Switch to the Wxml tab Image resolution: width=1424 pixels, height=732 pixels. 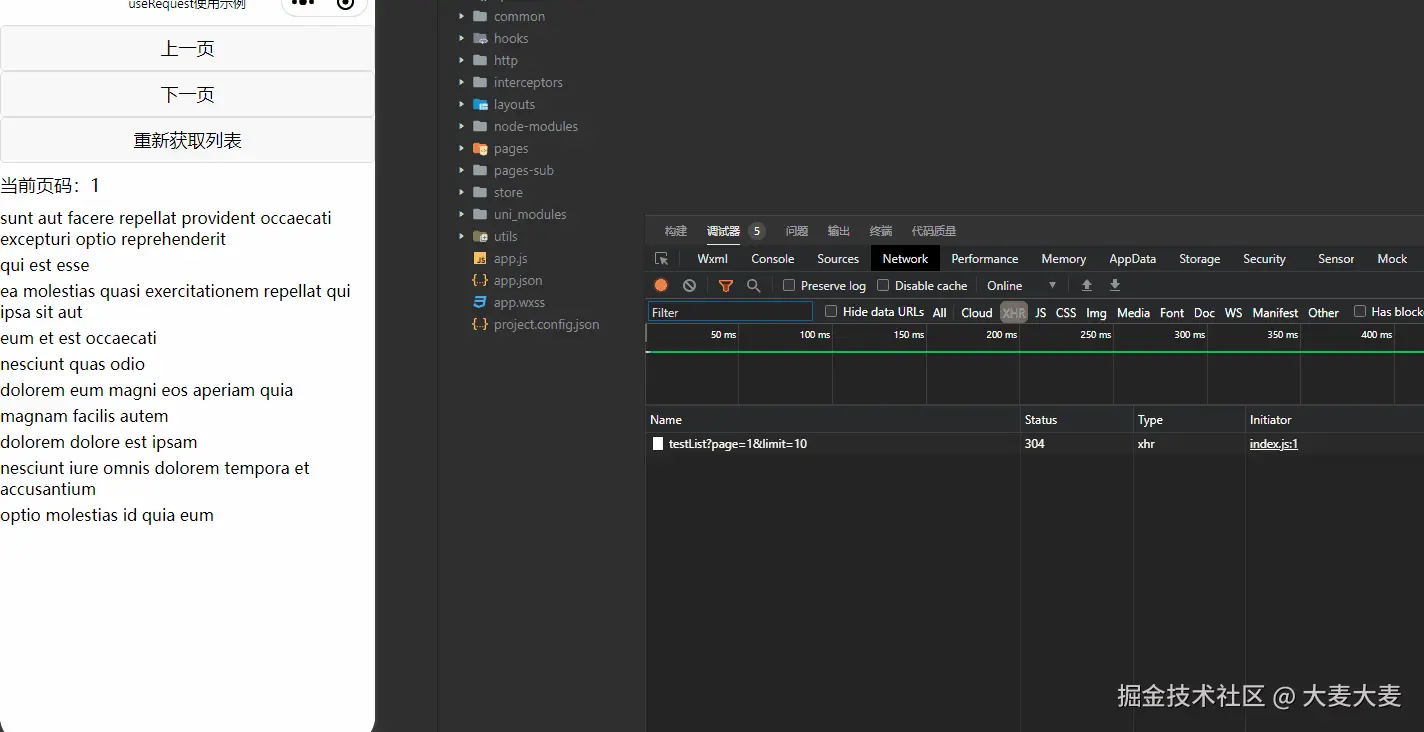click(712, 258)
